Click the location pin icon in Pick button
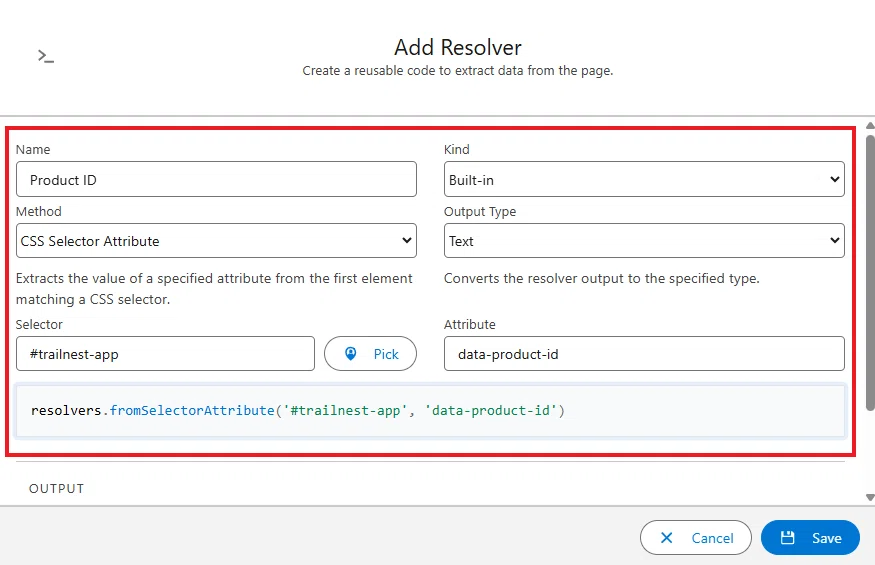This screenshot has width=875, height=565. [350, 353]
